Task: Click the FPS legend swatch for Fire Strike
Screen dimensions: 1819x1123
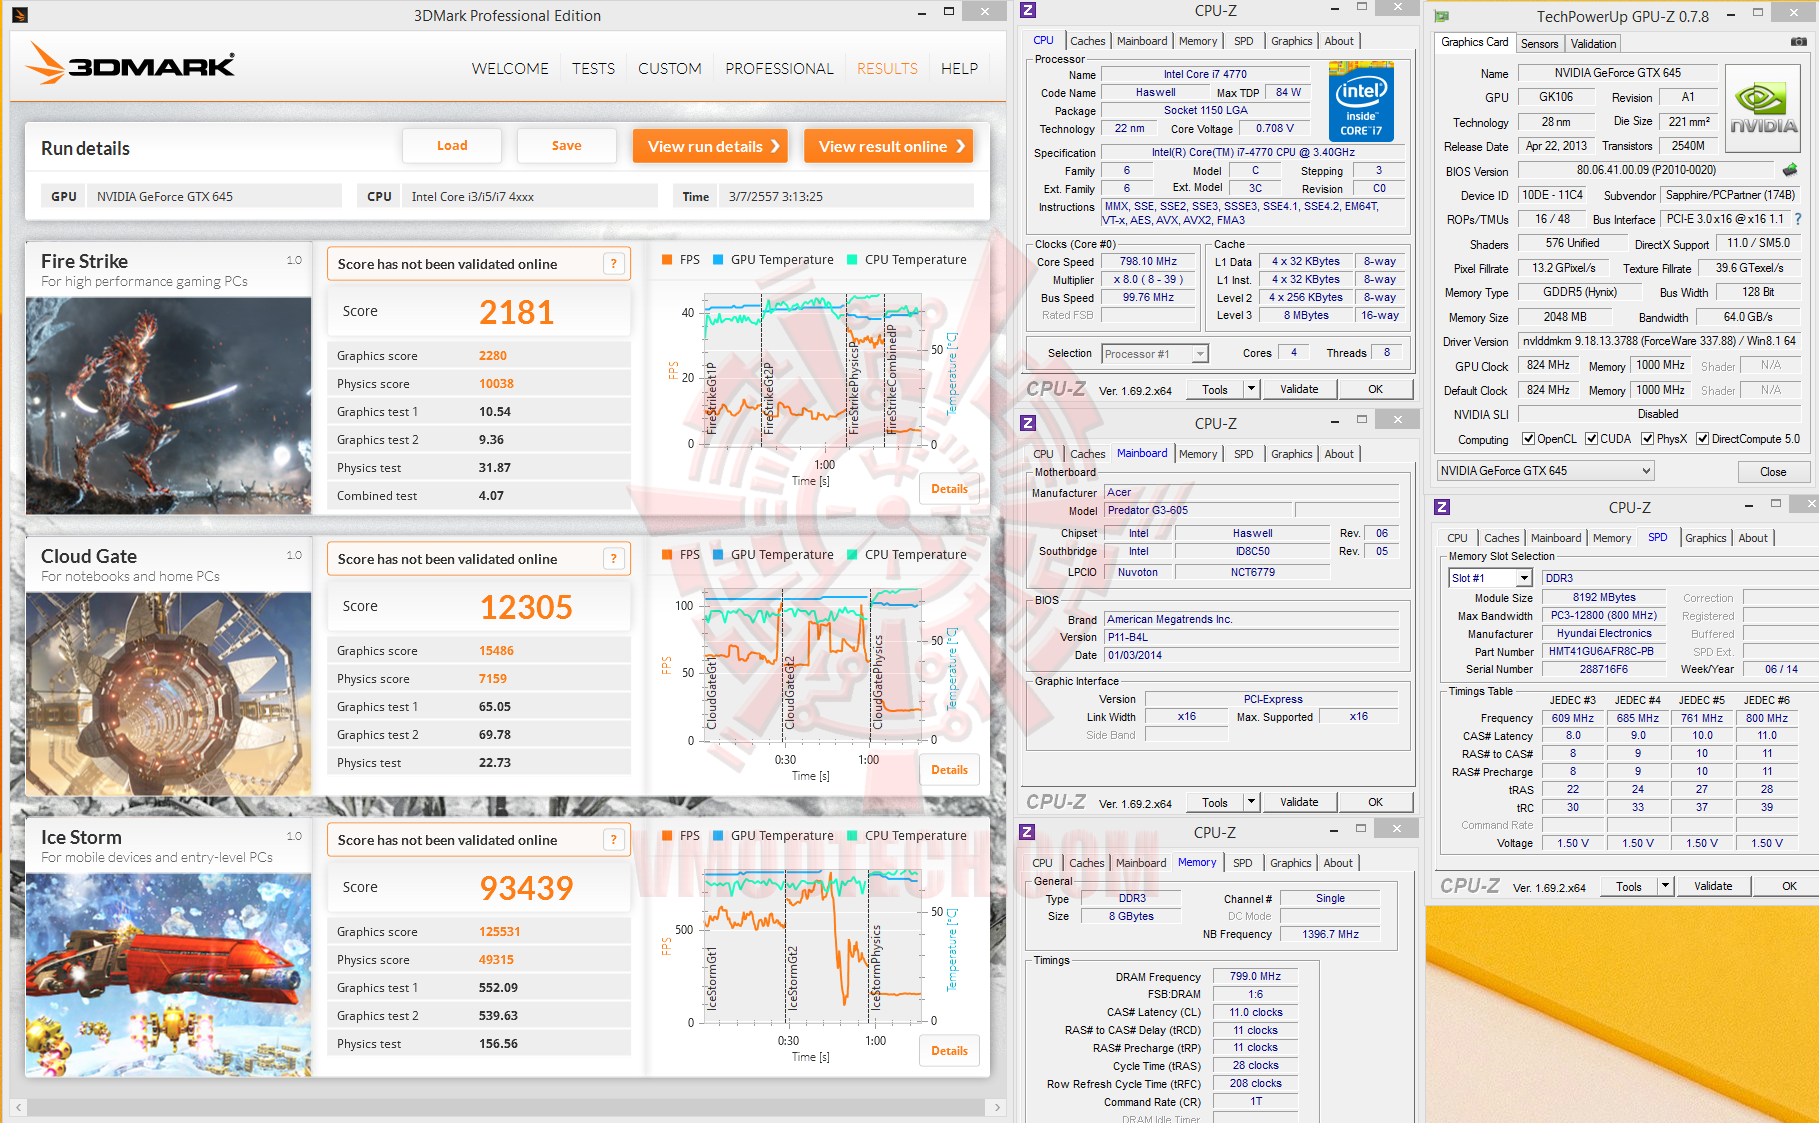Action: [x=667, y=260]
